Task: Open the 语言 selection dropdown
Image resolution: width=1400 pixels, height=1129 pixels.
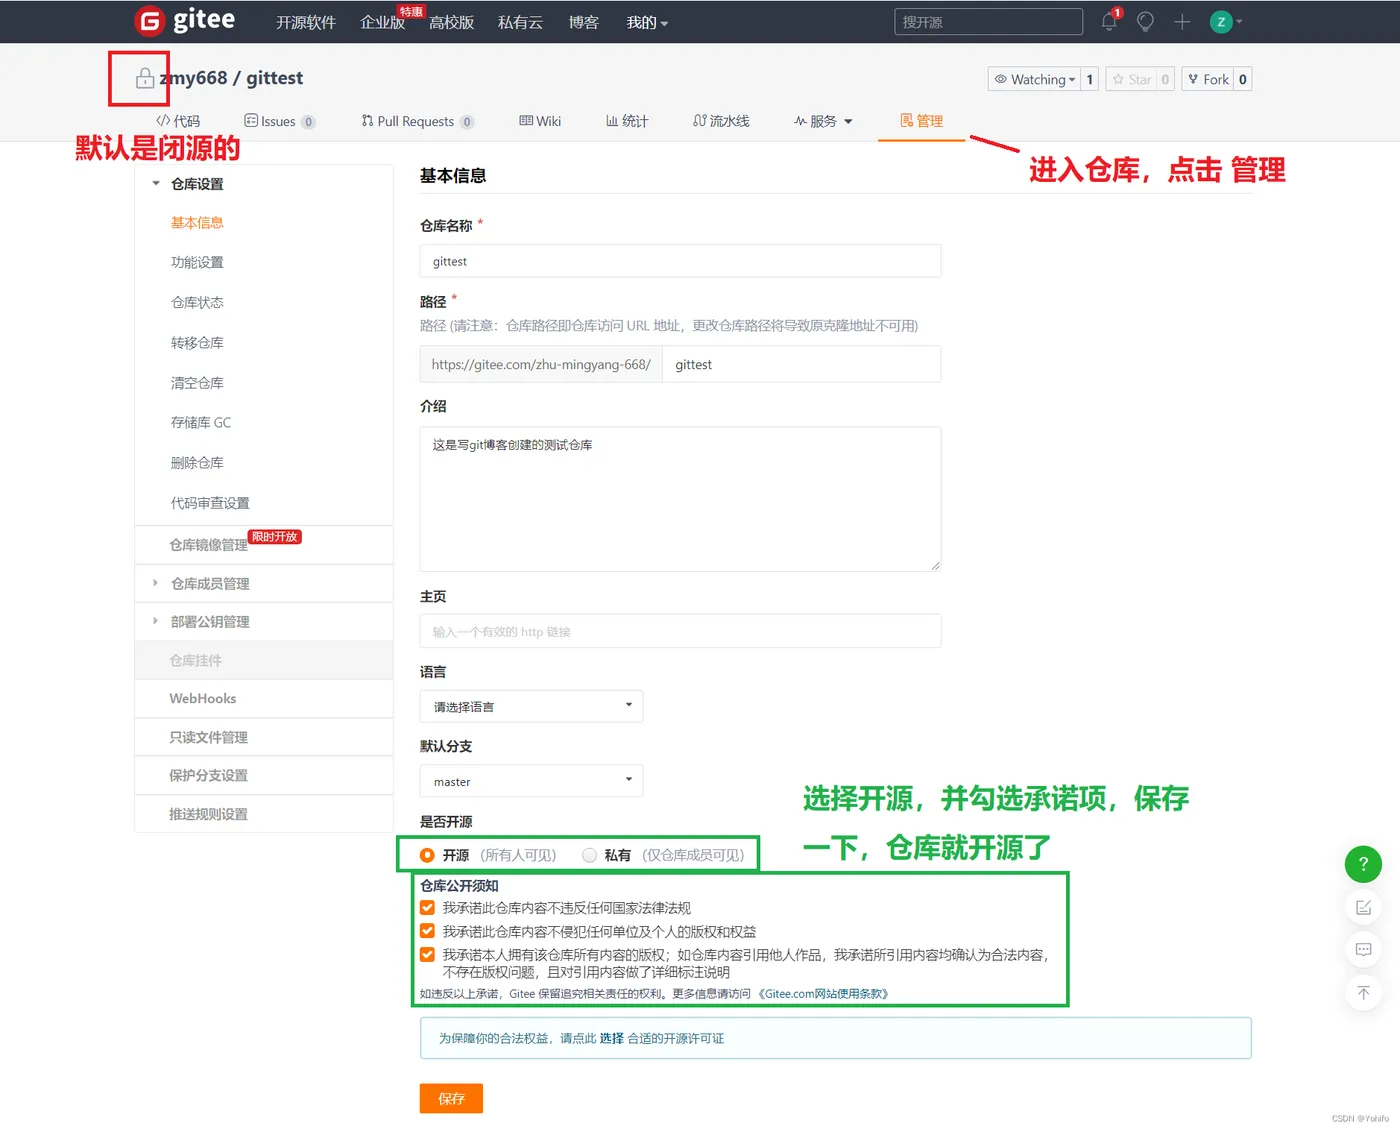Action: (x=531, y=706)
